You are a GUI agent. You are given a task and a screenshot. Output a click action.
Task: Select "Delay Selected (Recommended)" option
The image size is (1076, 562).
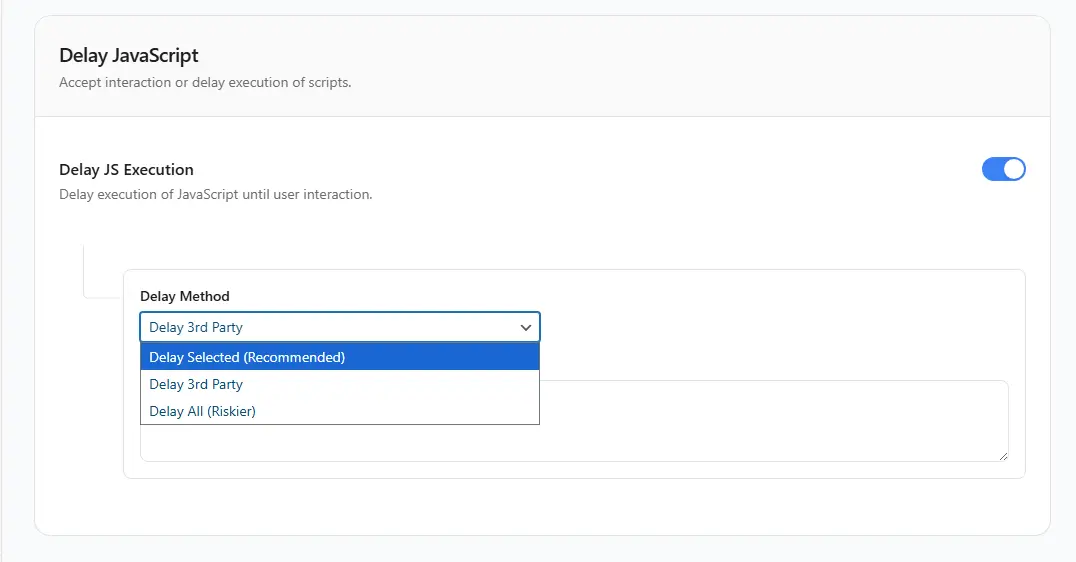[x=247, y=357]
